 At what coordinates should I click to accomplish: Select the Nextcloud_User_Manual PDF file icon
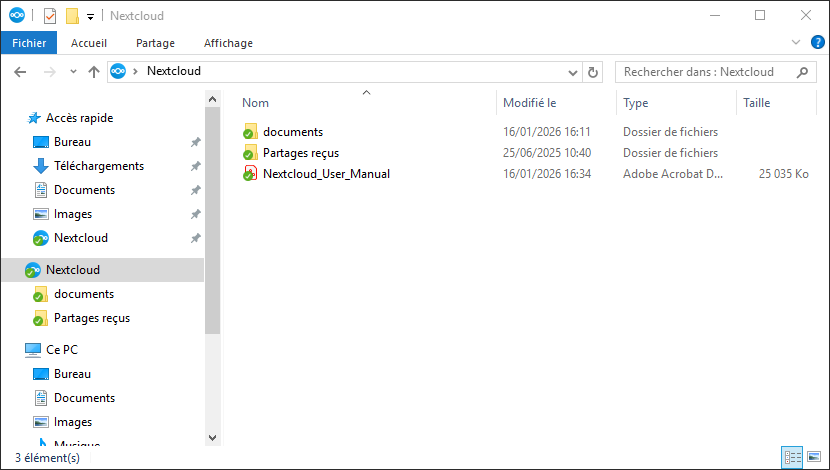pos(250,174)
